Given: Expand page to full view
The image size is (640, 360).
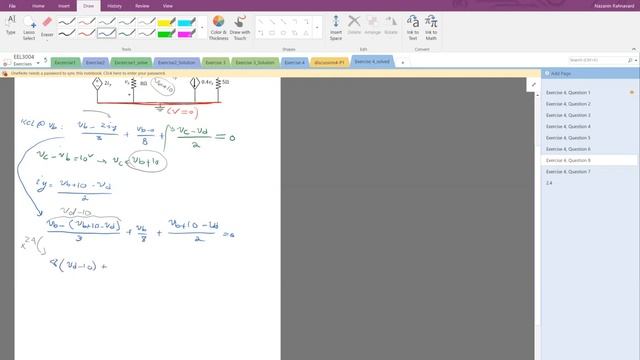Looking at the screenshot, I should (533, 85).
